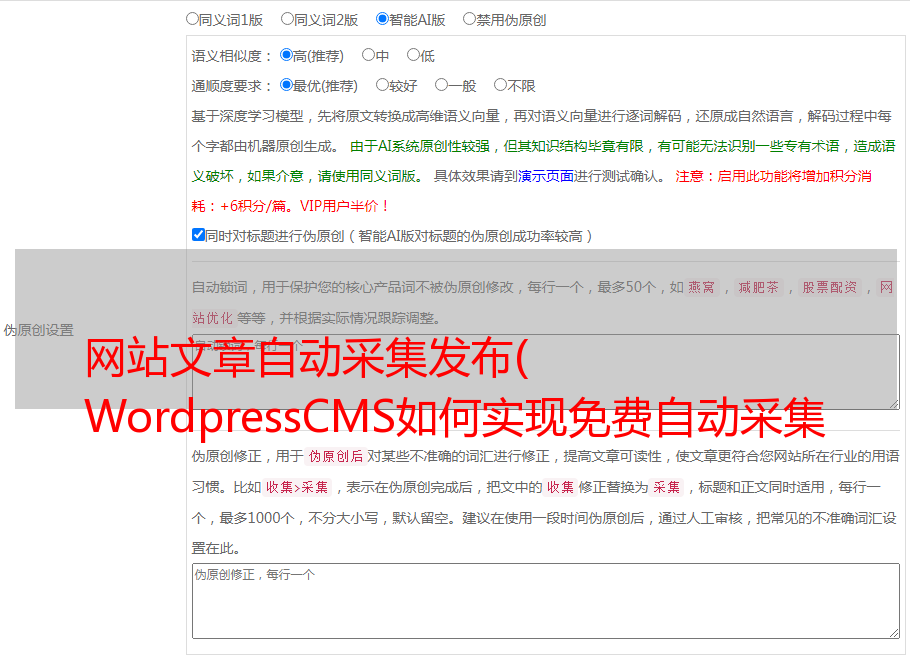Click the 伪原创后 highlighted tag
The height and width of the screenshot is (658, 911).
tap(336, 456)
